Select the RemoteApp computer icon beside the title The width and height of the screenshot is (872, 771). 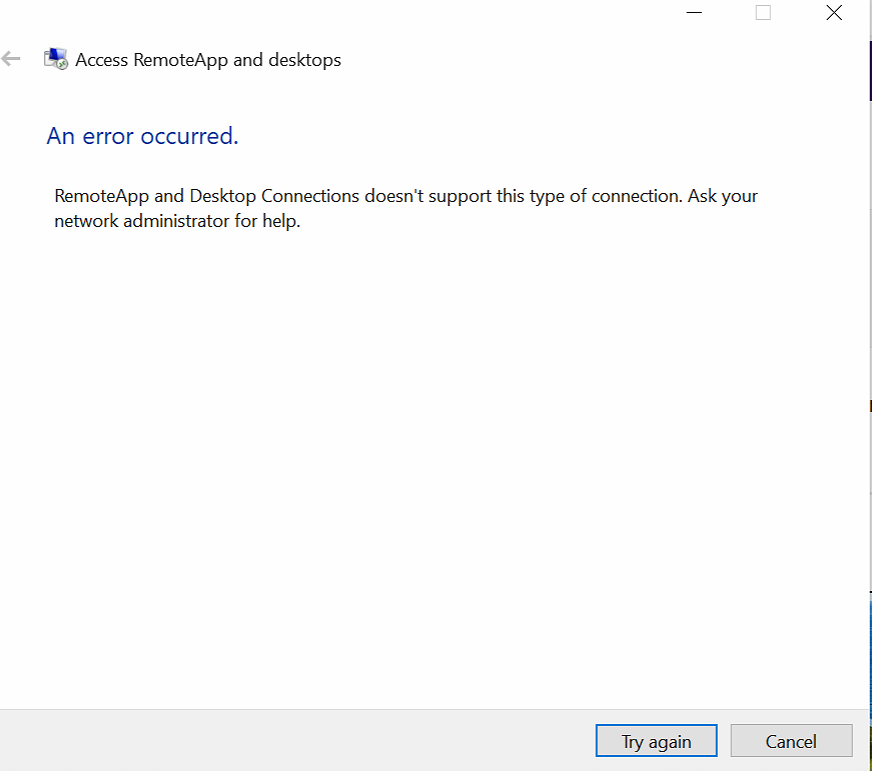[55, 59]
